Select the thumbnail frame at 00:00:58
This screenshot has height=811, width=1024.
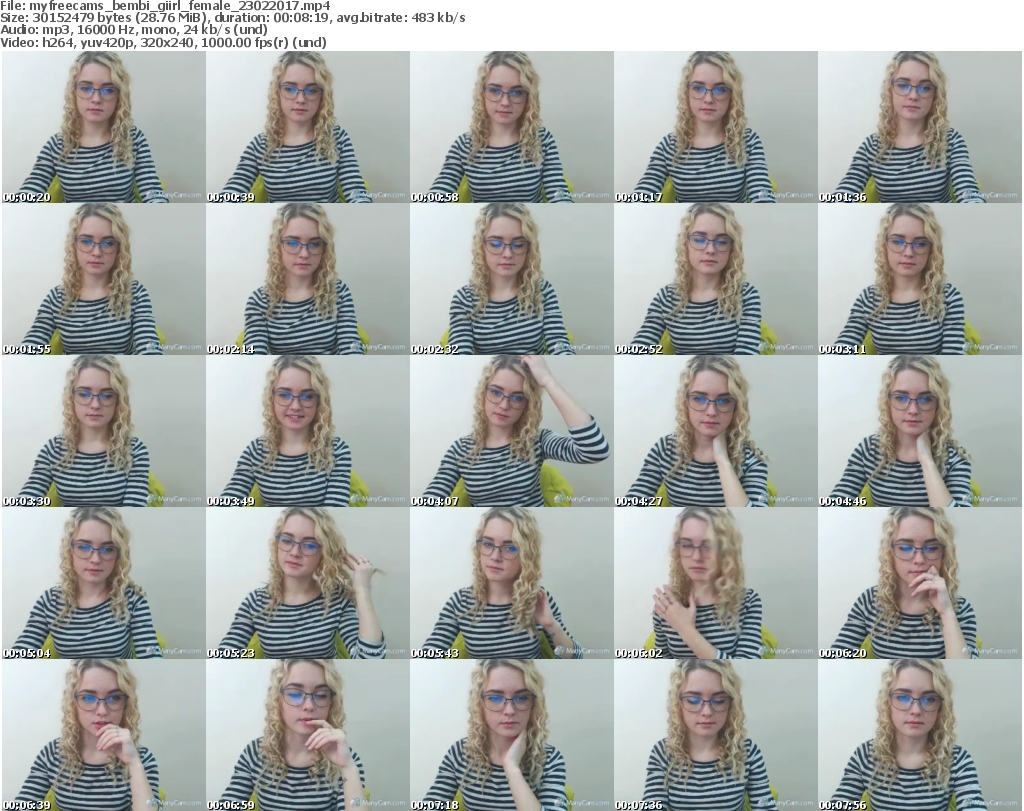pos(511,127)
